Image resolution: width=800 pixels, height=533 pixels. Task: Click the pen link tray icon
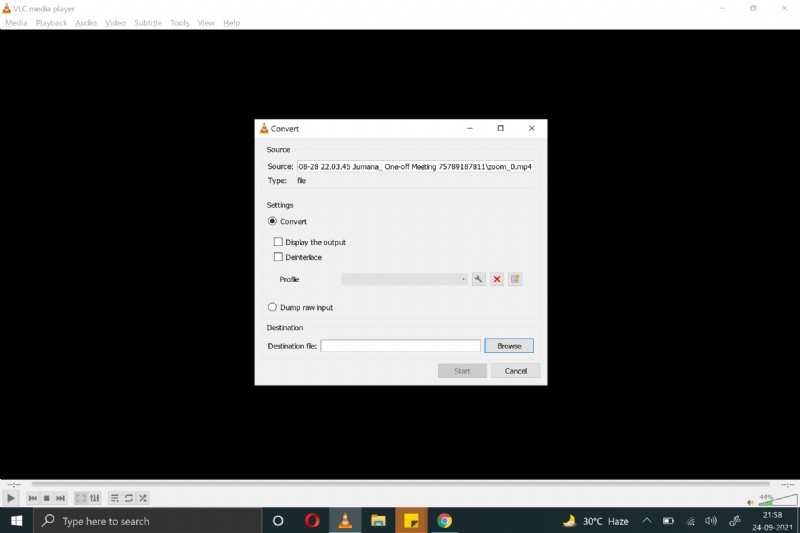(735, 521)
